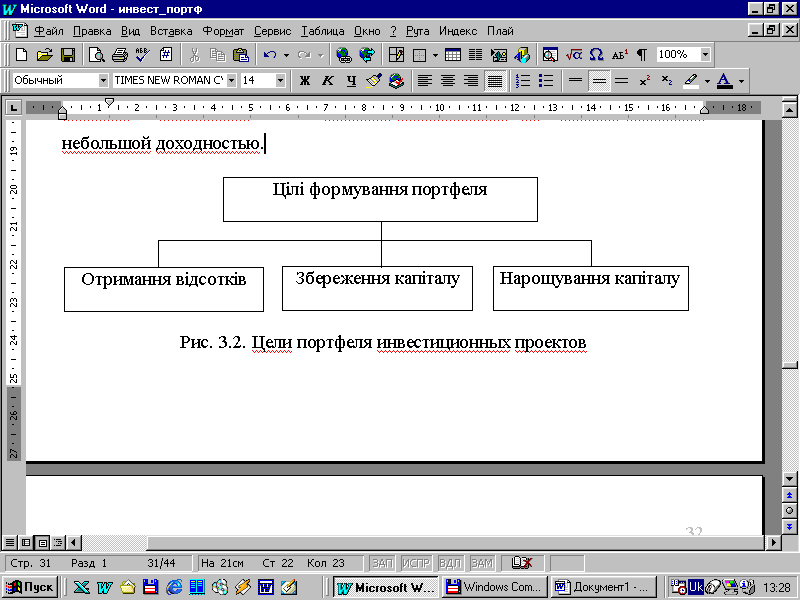Open highlight color dropdown arrow
Image resolution: width=800 pixels, height=600 pixels.
707,81
